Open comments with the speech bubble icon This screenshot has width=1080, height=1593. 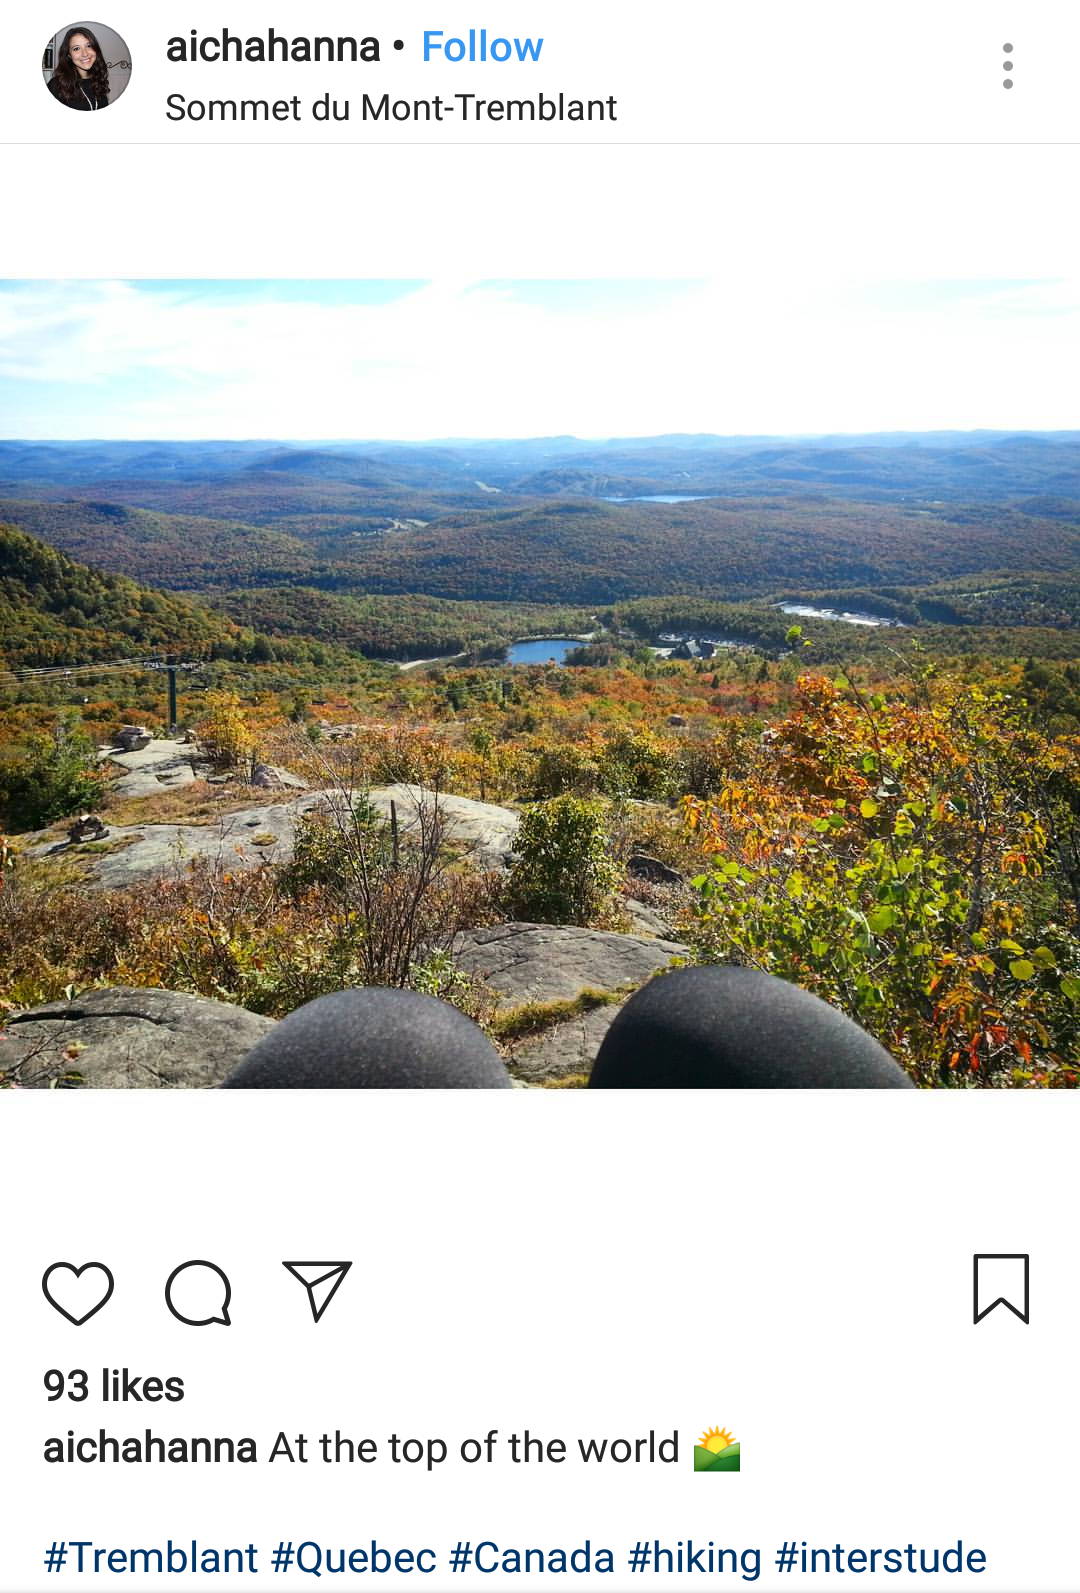pos(198,1292)
